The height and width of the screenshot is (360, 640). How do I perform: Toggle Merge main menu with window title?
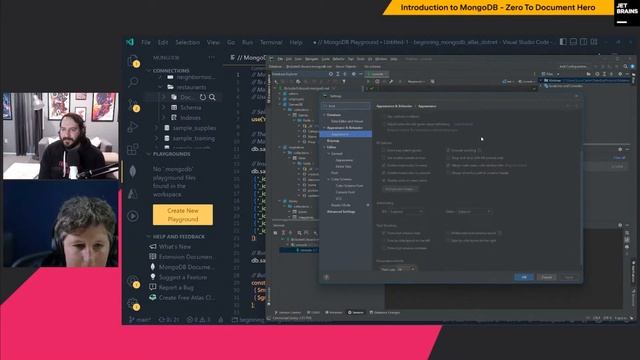[x=448, y=165]
